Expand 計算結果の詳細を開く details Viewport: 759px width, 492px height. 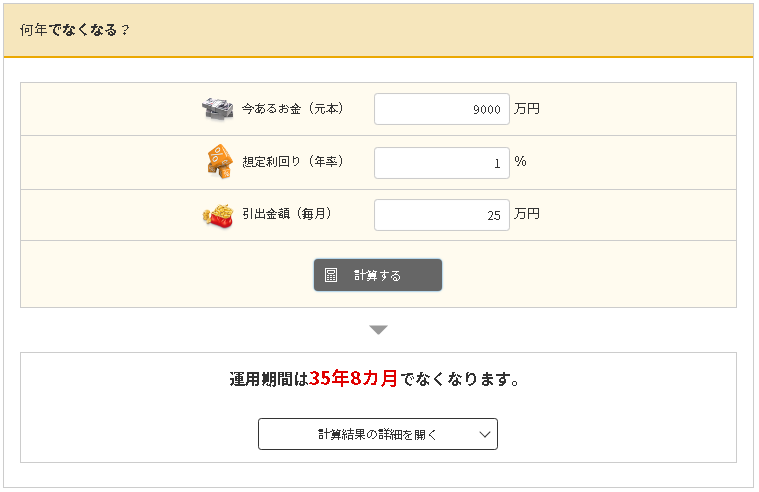point(377,434)
